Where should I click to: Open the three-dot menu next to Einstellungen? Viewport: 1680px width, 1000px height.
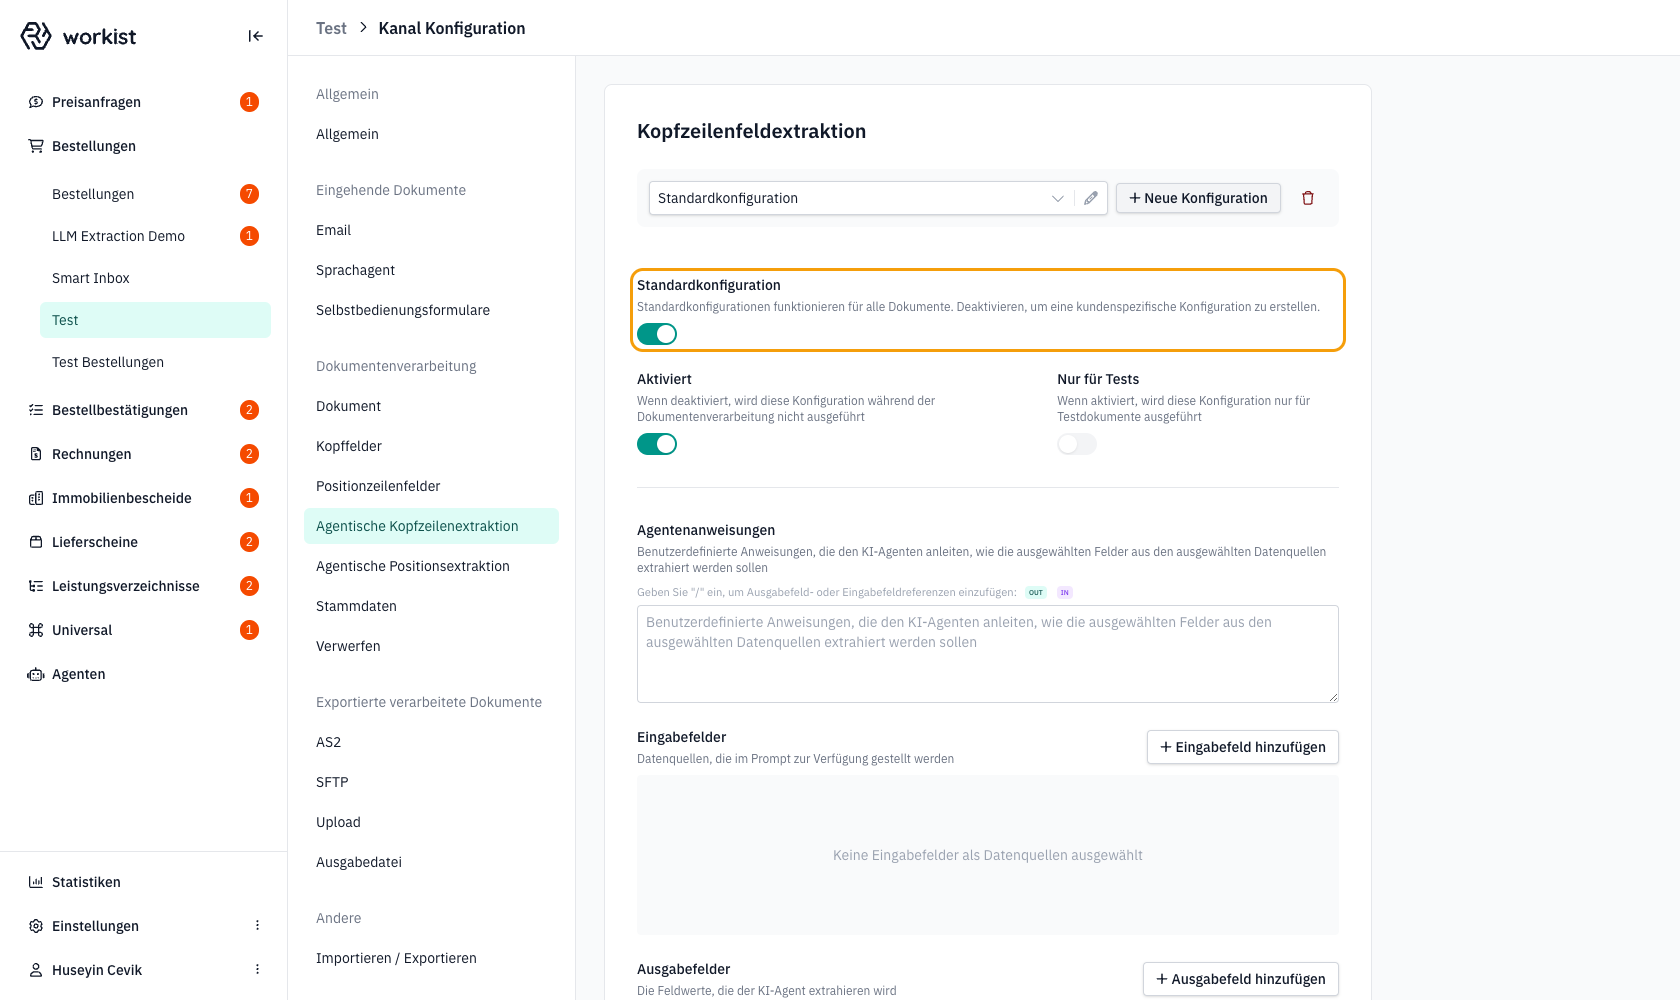[257, 926]
